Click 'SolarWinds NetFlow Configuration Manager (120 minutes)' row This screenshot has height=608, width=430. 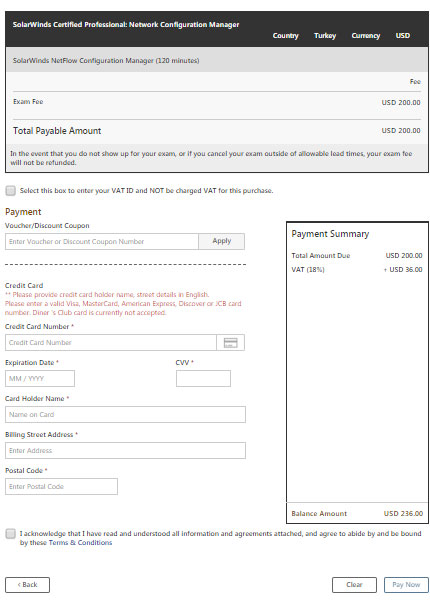point(217,60)
